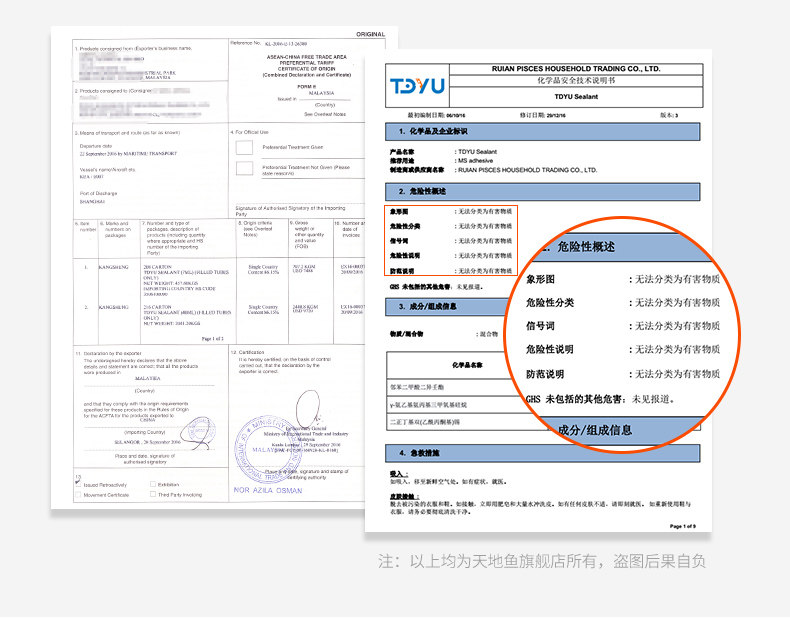
Task: Click '修订日期: 29/12/16'
Action: [543, 115]
